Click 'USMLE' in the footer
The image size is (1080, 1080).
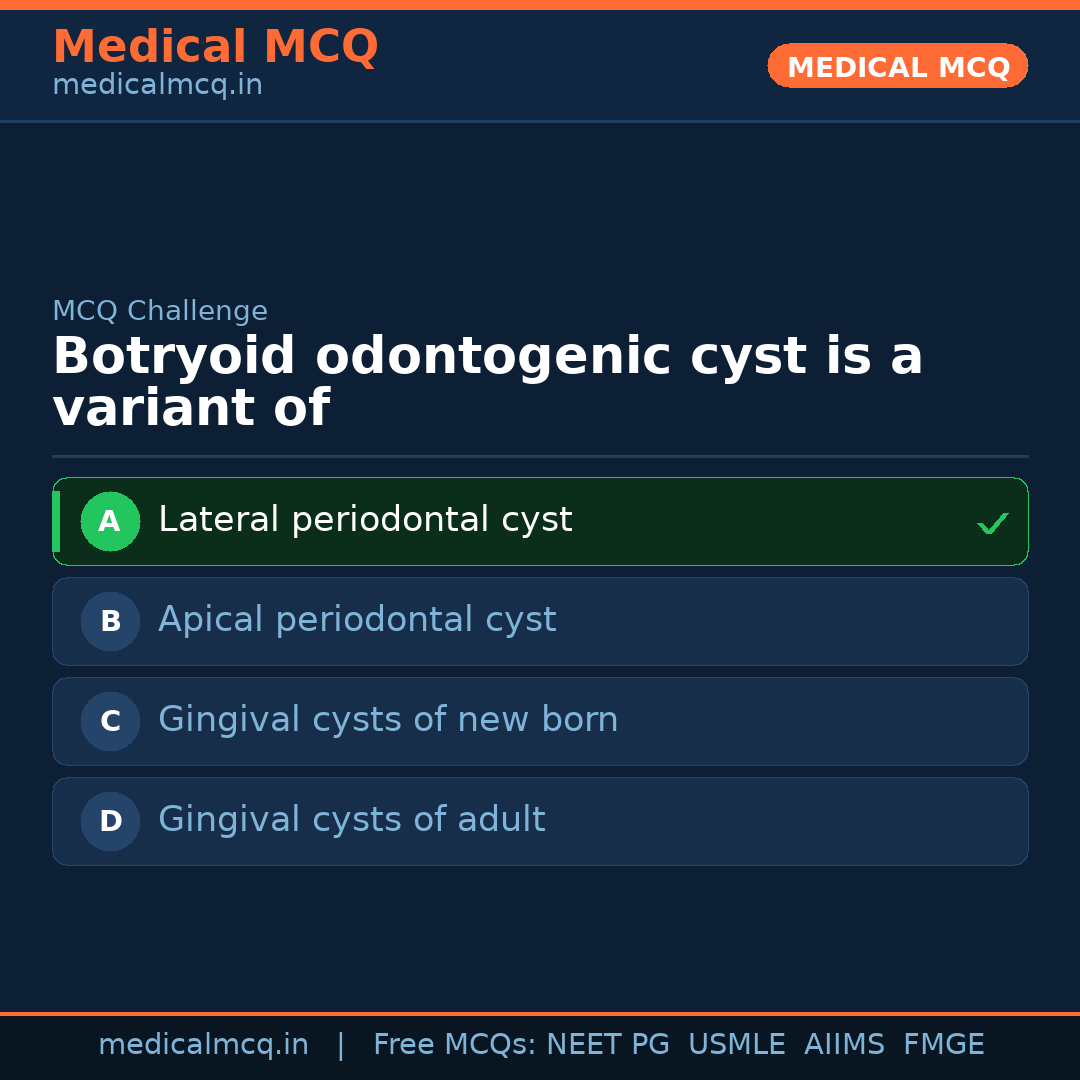736,1045
